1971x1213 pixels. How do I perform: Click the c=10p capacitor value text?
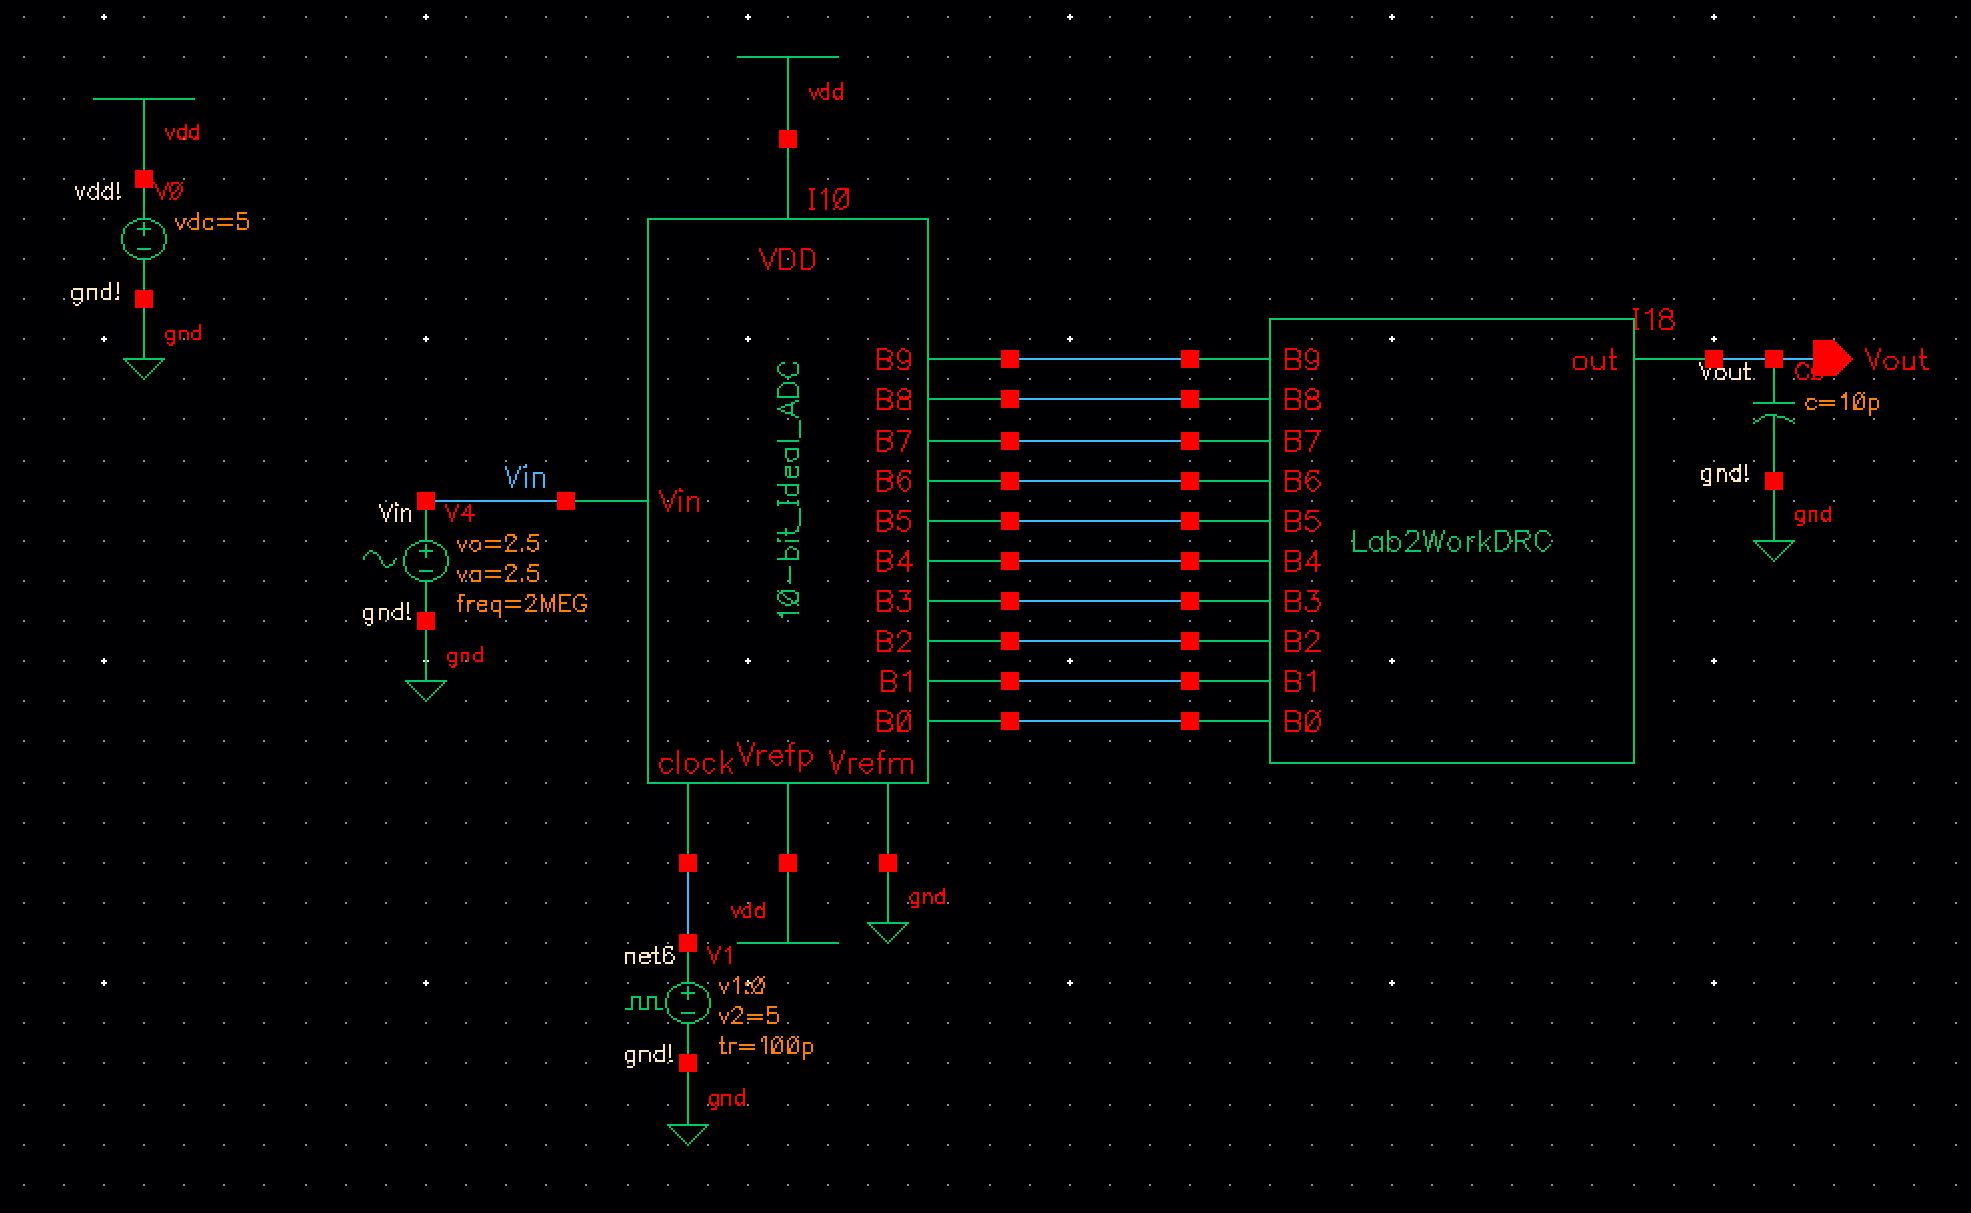pos(1842,402)
